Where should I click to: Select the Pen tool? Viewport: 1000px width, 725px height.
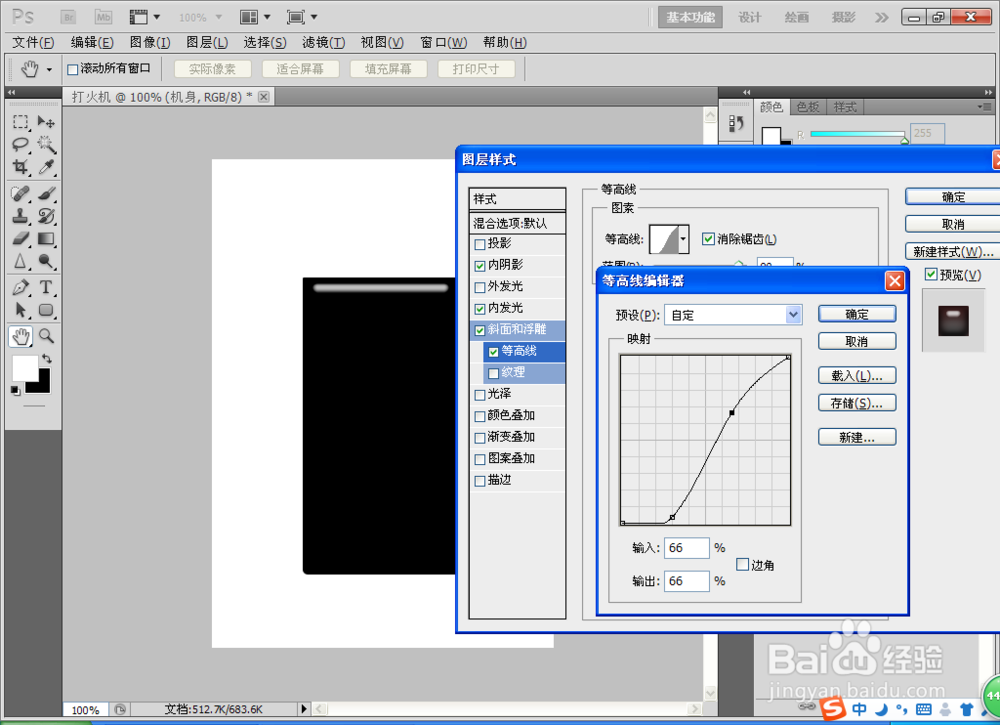coord(20,287)
